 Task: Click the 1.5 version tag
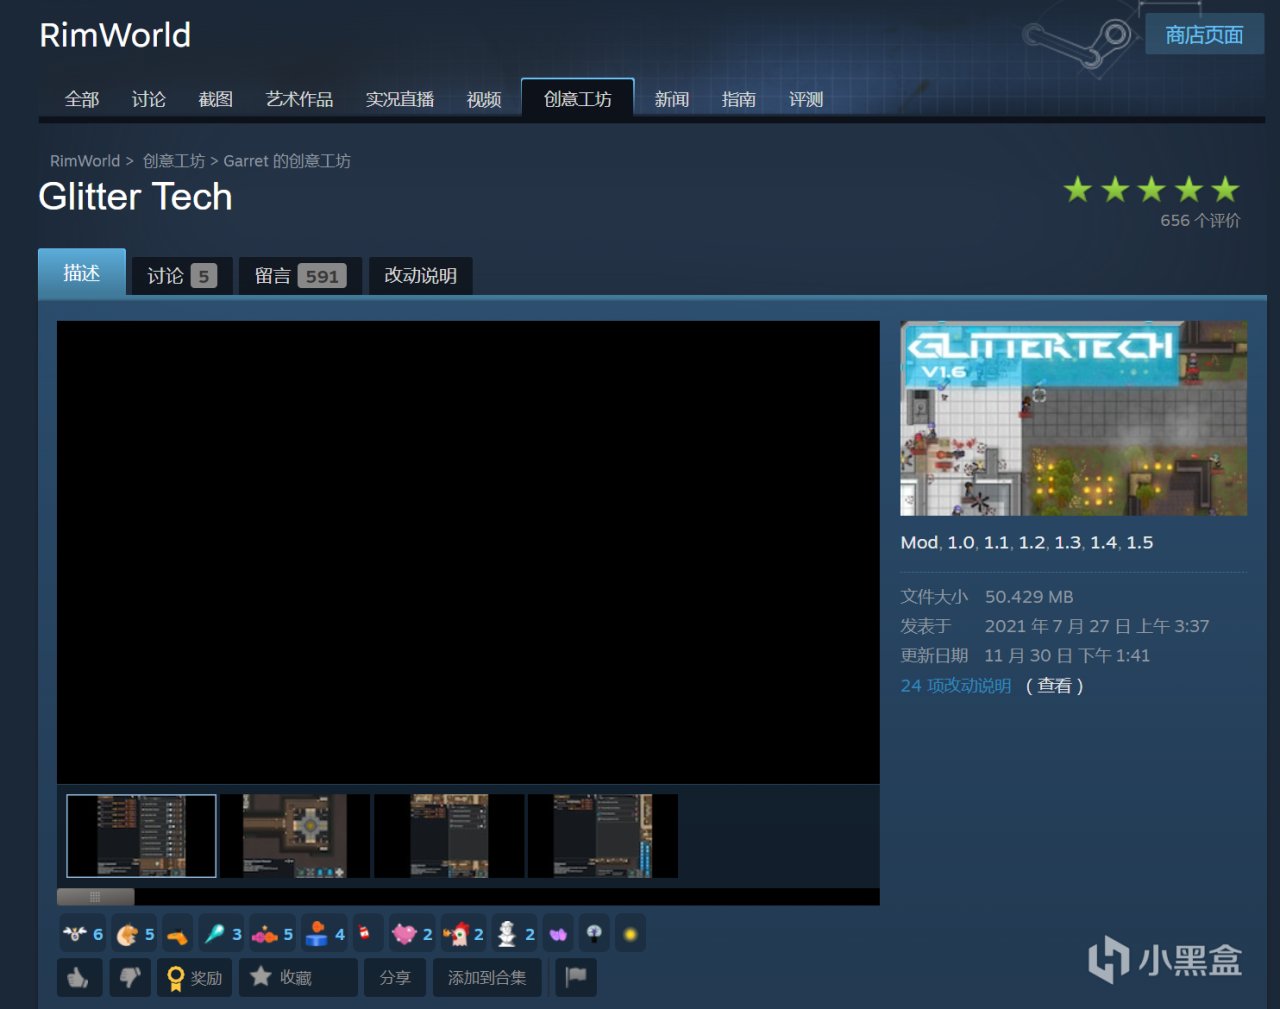(1140, 542)
